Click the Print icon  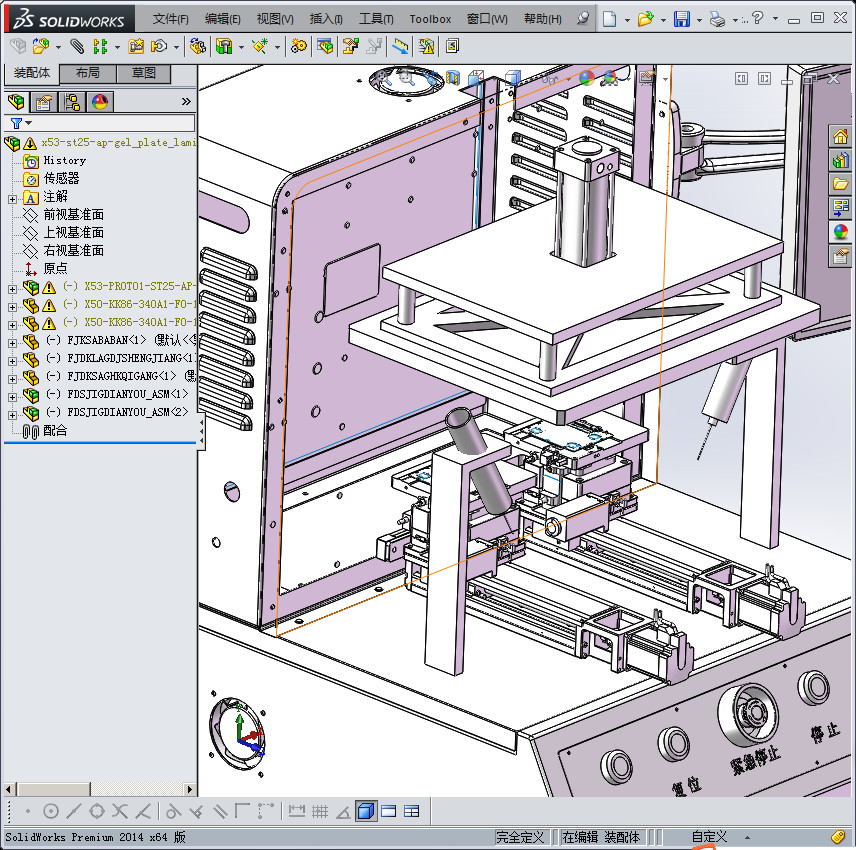click(x=717, y=18)
